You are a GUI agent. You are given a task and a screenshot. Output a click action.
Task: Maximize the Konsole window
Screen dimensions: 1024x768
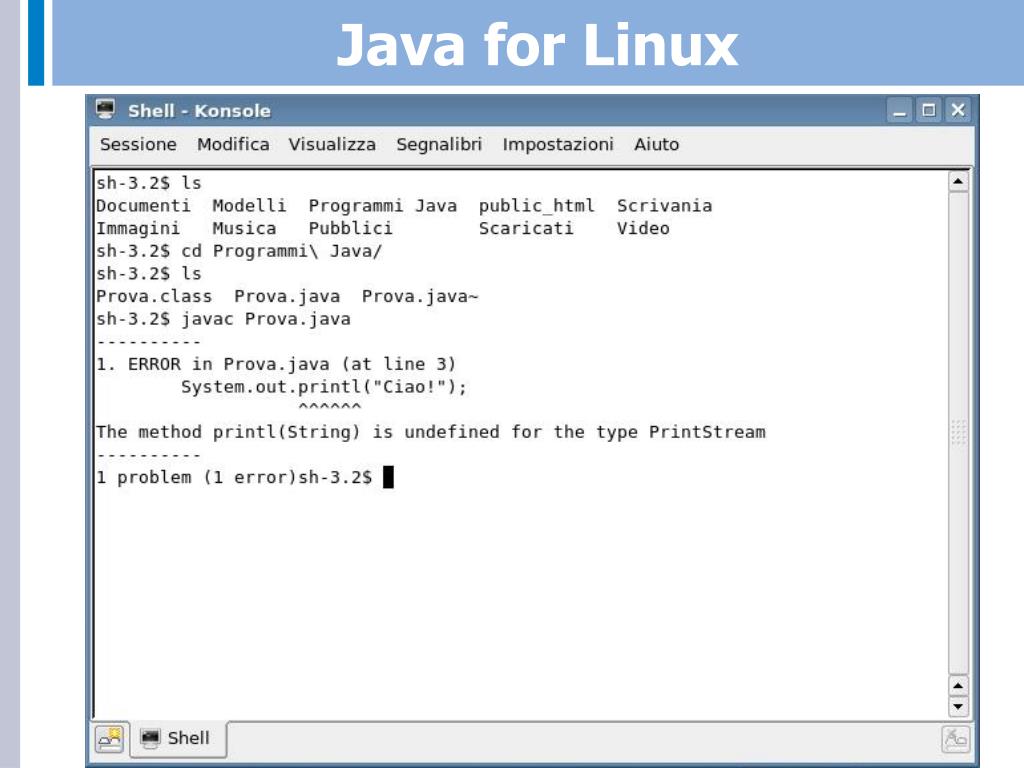[x=929, y=110]
